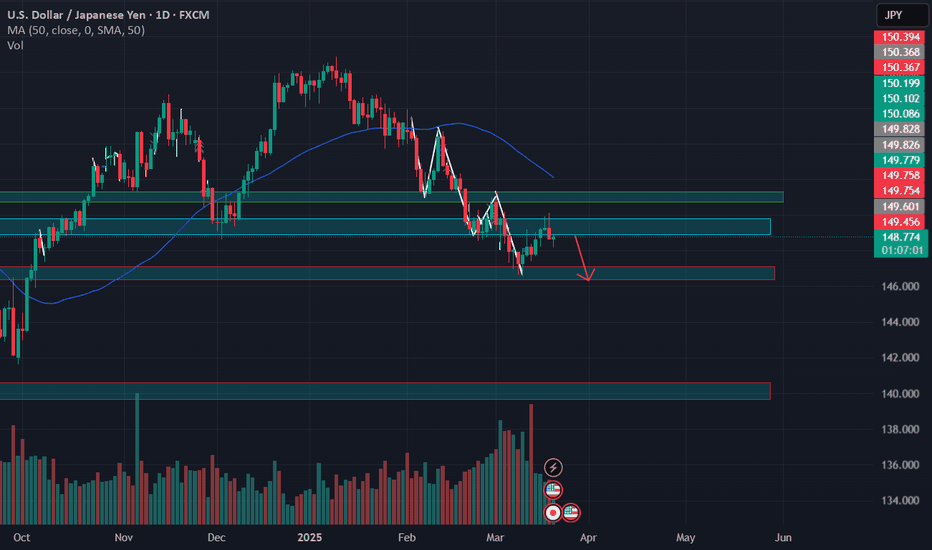This screenshot has width=932, height=550.
Task: Select the red-bordered zone rectangle near 140.000
Action: 385,391
